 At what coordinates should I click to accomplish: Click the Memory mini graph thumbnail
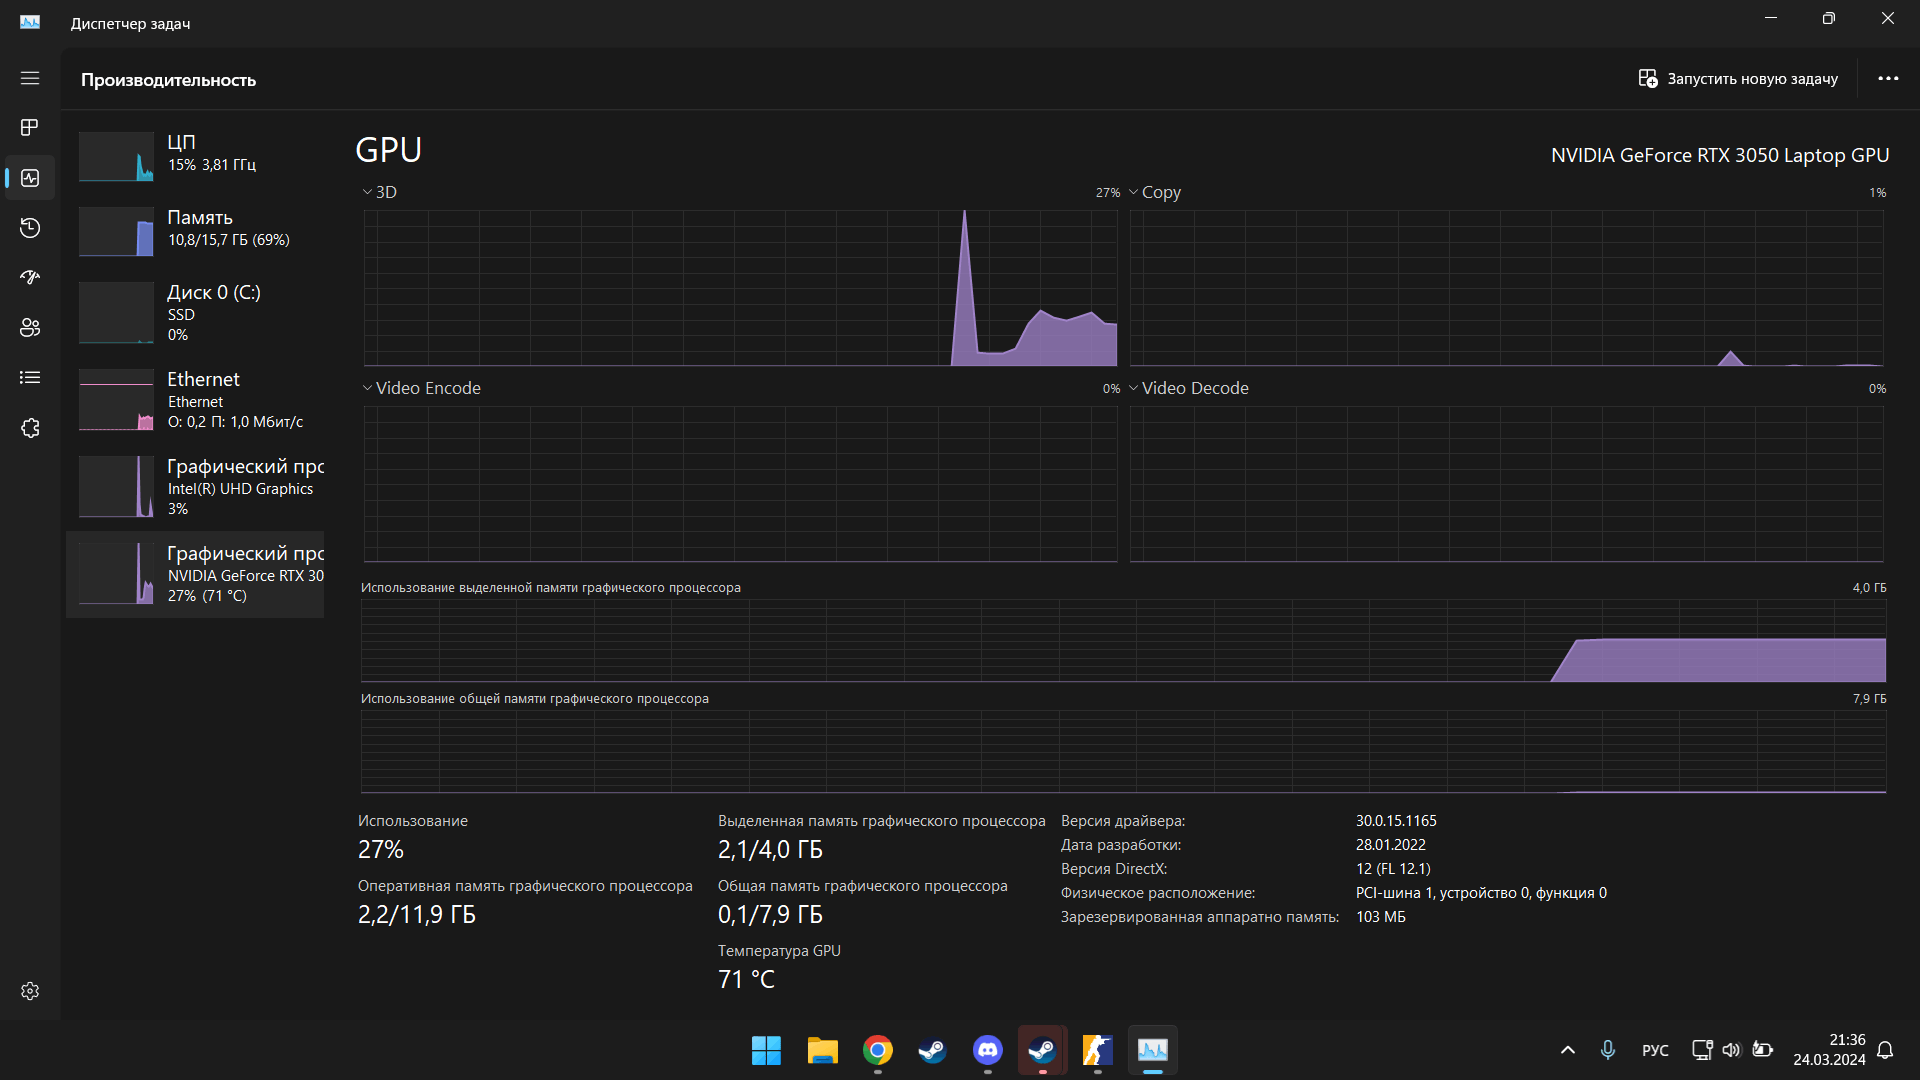pos(116,231)
